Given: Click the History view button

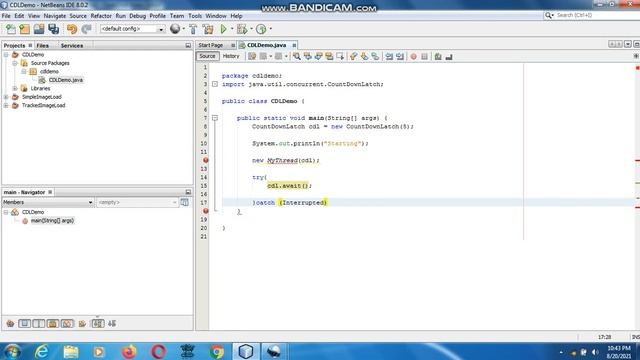Looking at the screenshot, I should coord(231,56).
